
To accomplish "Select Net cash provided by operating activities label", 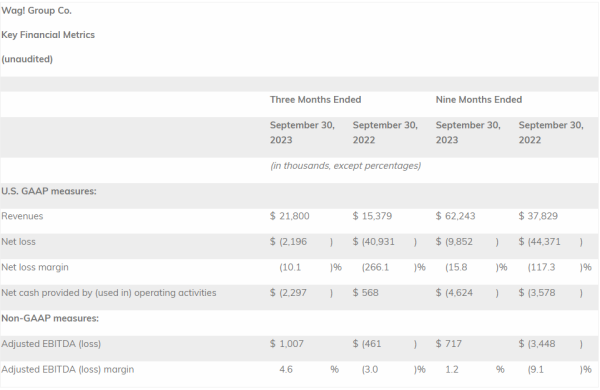I will [109, 293].
